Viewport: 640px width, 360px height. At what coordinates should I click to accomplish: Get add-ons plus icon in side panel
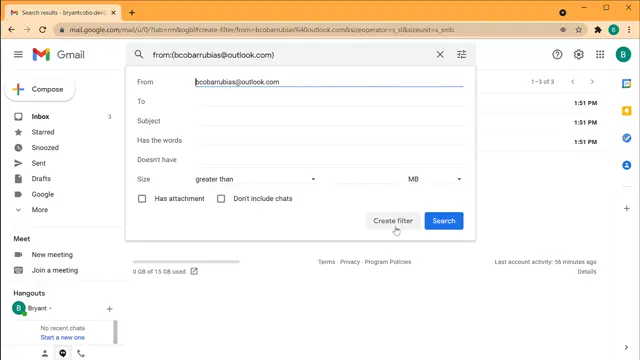click(627, 209)
